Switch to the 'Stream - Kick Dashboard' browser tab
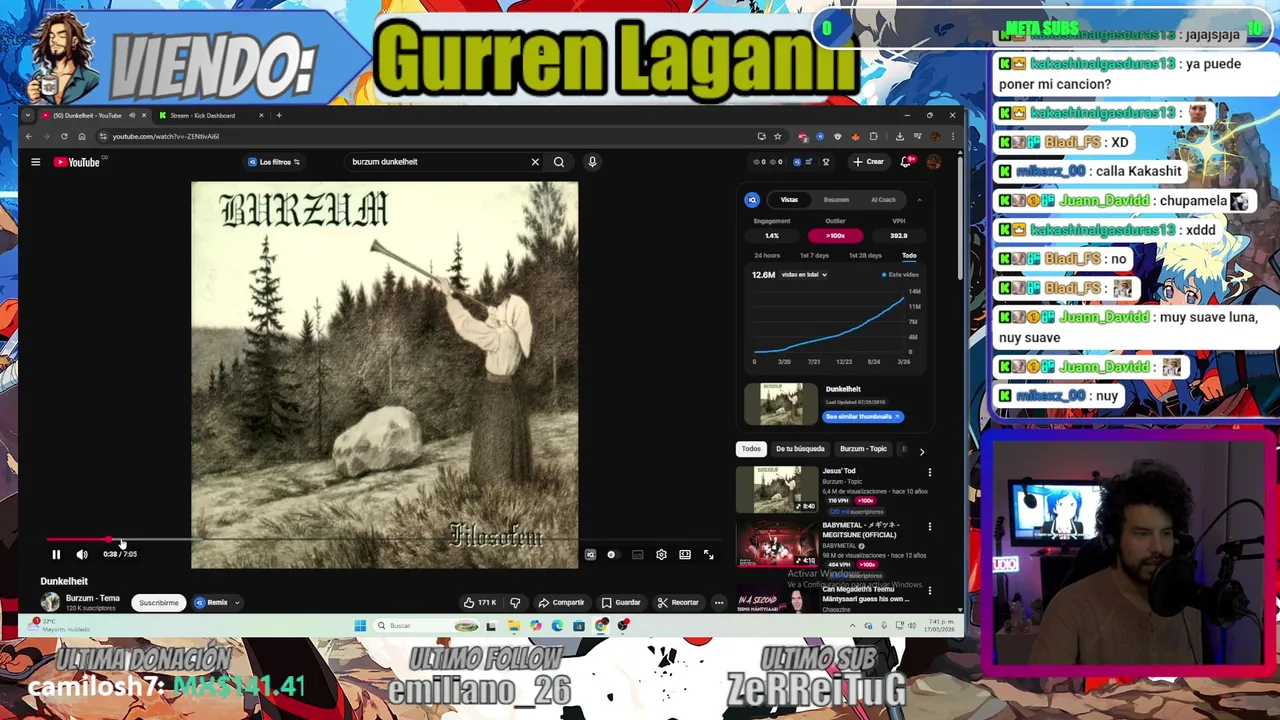 210,115
